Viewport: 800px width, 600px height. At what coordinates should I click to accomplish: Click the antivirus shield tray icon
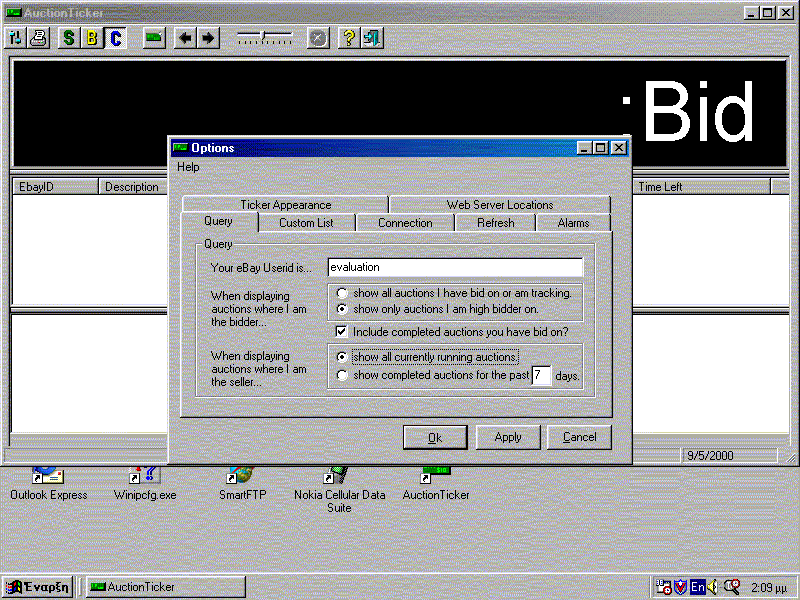point(681,587)
